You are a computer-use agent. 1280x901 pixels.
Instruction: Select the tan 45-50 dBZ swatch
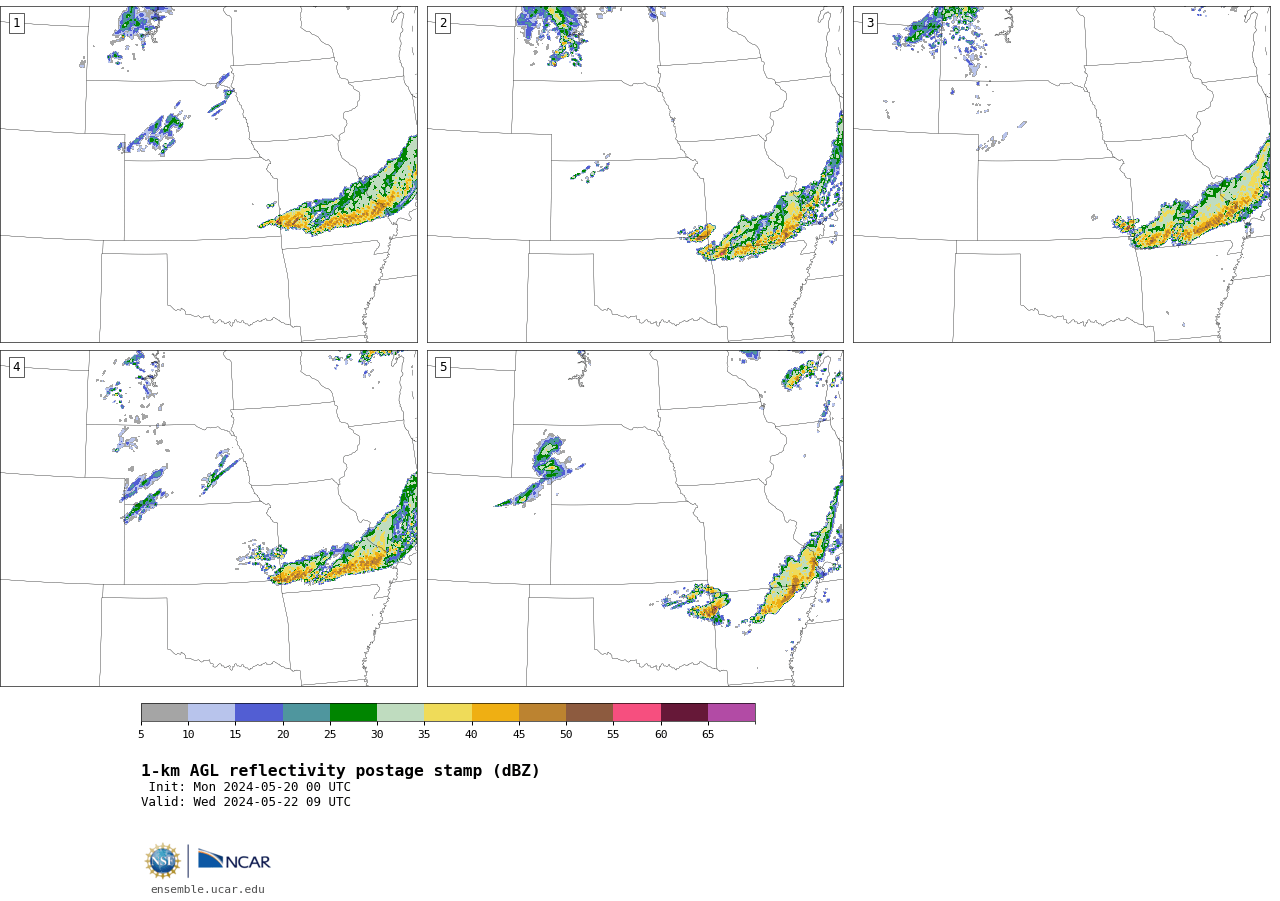tap(542, 712)
